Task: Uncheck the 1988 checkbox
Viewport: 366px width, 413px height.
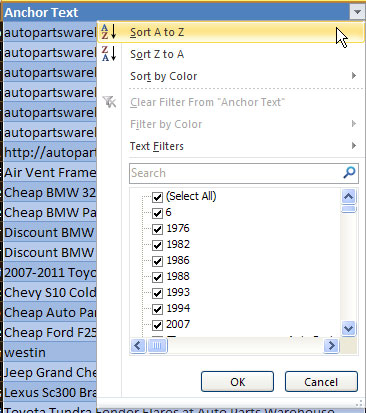Action: 157,277
